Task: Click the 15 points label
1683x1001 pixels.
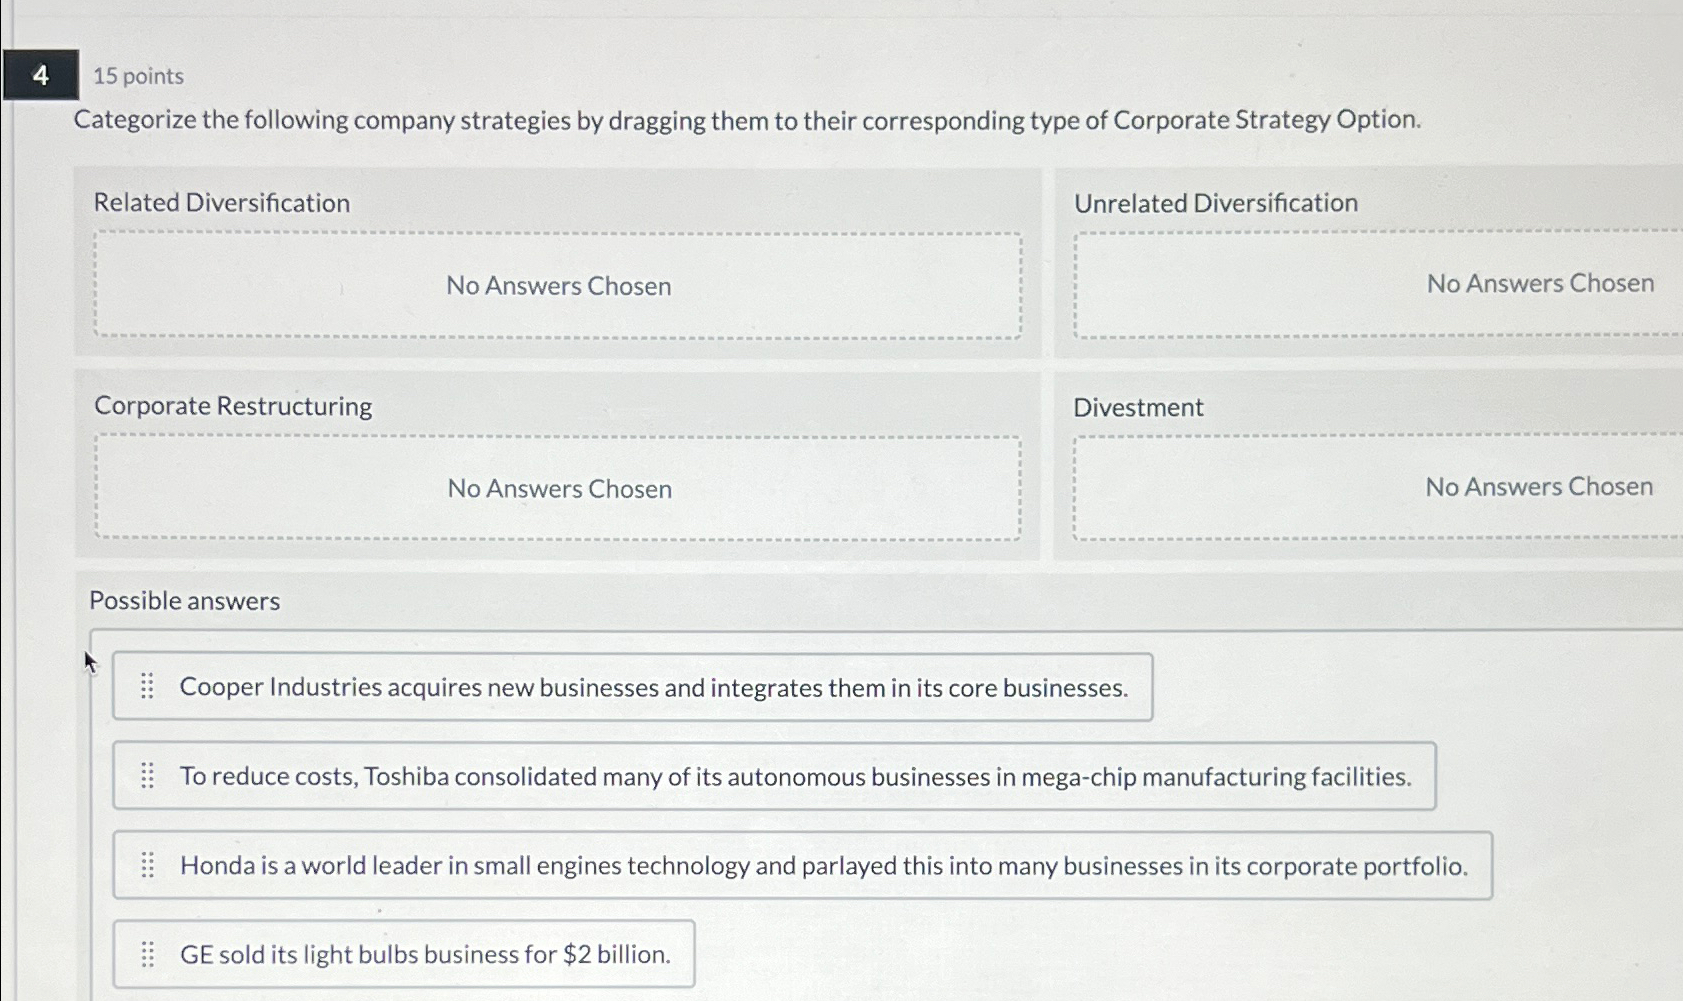Action: 138,76
